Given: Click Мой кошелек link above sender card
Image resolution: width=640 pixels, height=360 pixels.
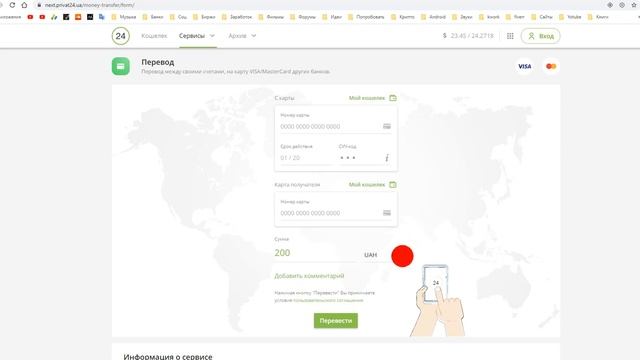Looking at the screenshot, I should pos(367,98).
